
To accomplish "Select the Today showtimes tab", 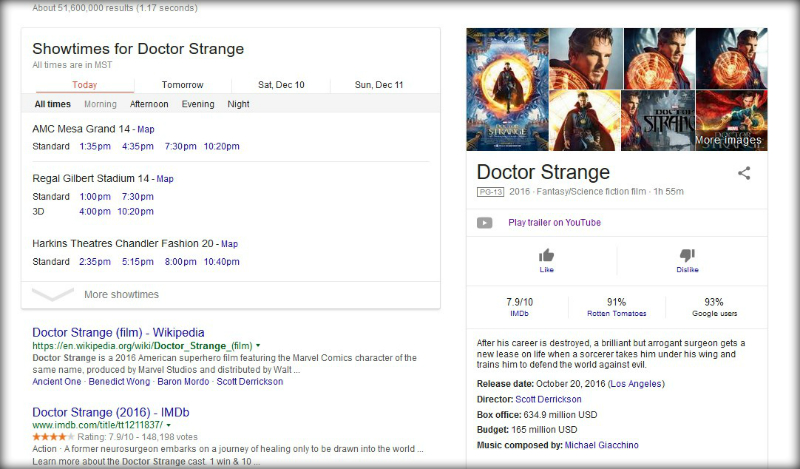I will [x=85, y=85].
